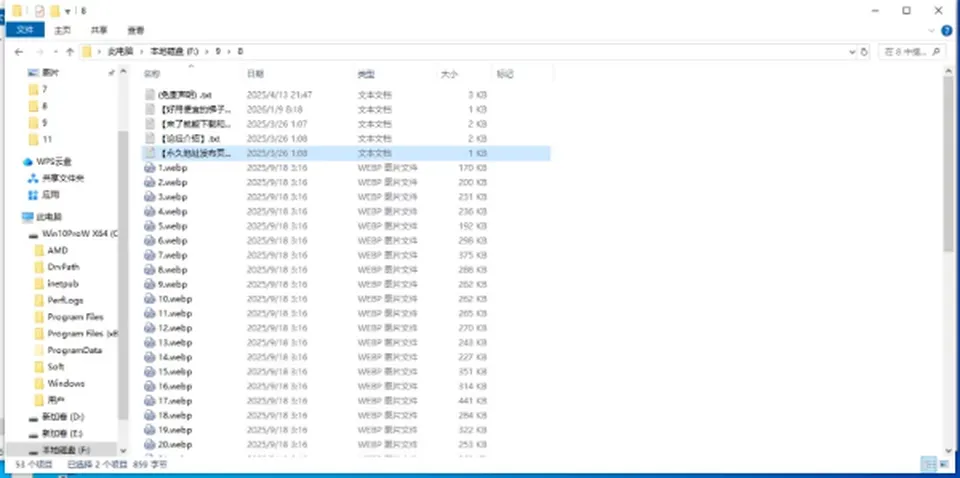Click the file list vertical scrollbar thumb
Viewport: 960px width, 478px height.
point(948,164)
